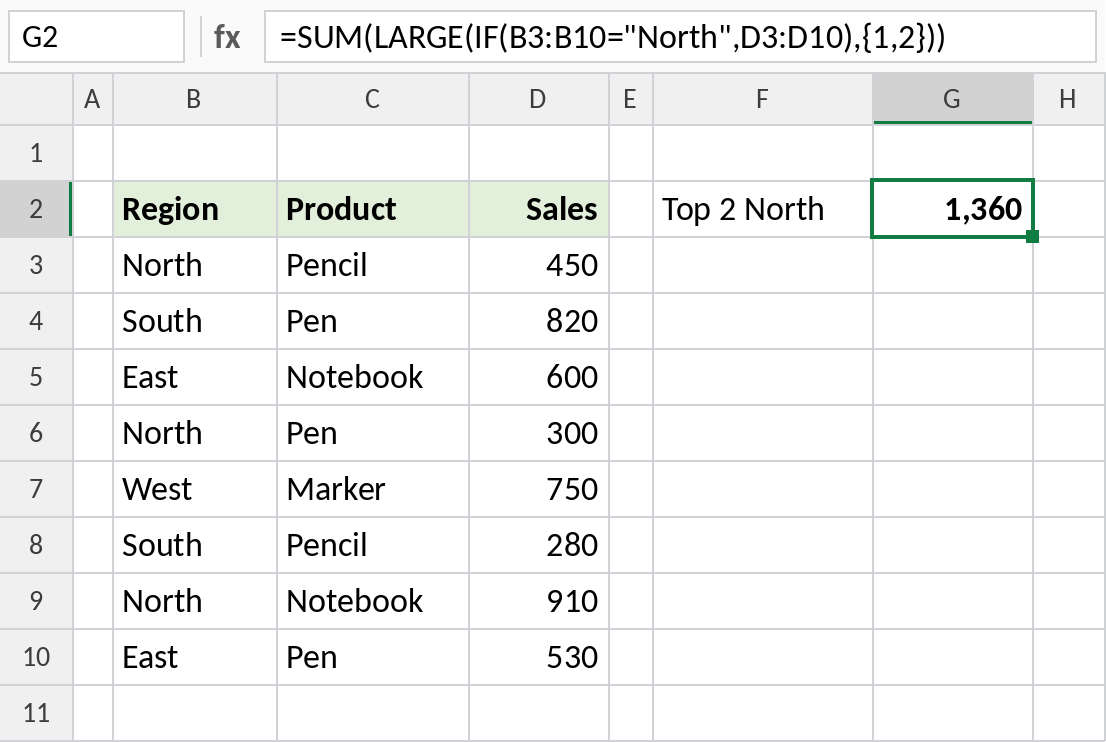The image size is (1106, 742).
Task: Click the Pen cell in row 10
Action: [372, 657]
